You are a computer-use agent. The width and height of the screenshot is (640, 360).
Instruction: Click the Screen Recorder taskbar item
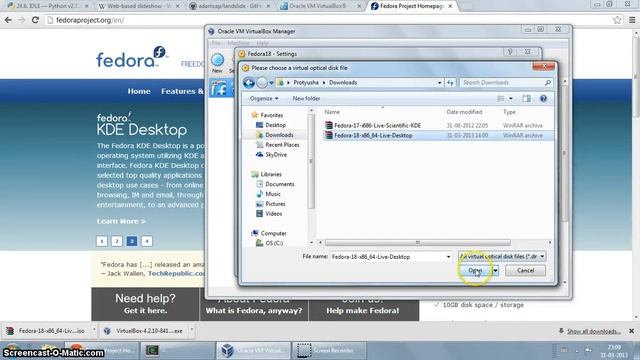tap(329, 350)
